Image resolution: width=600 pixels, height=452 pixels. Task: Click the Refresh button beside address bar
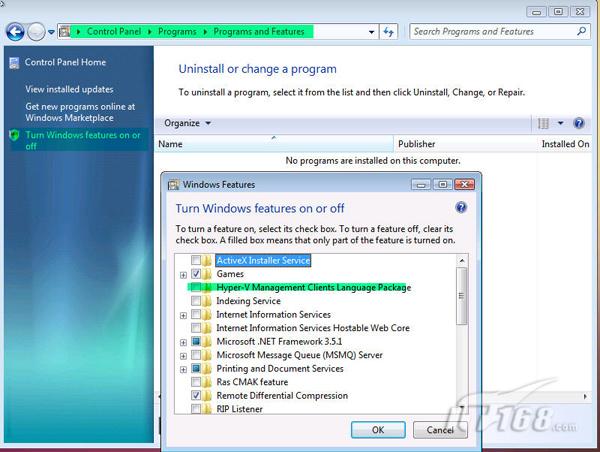point(389,32)
